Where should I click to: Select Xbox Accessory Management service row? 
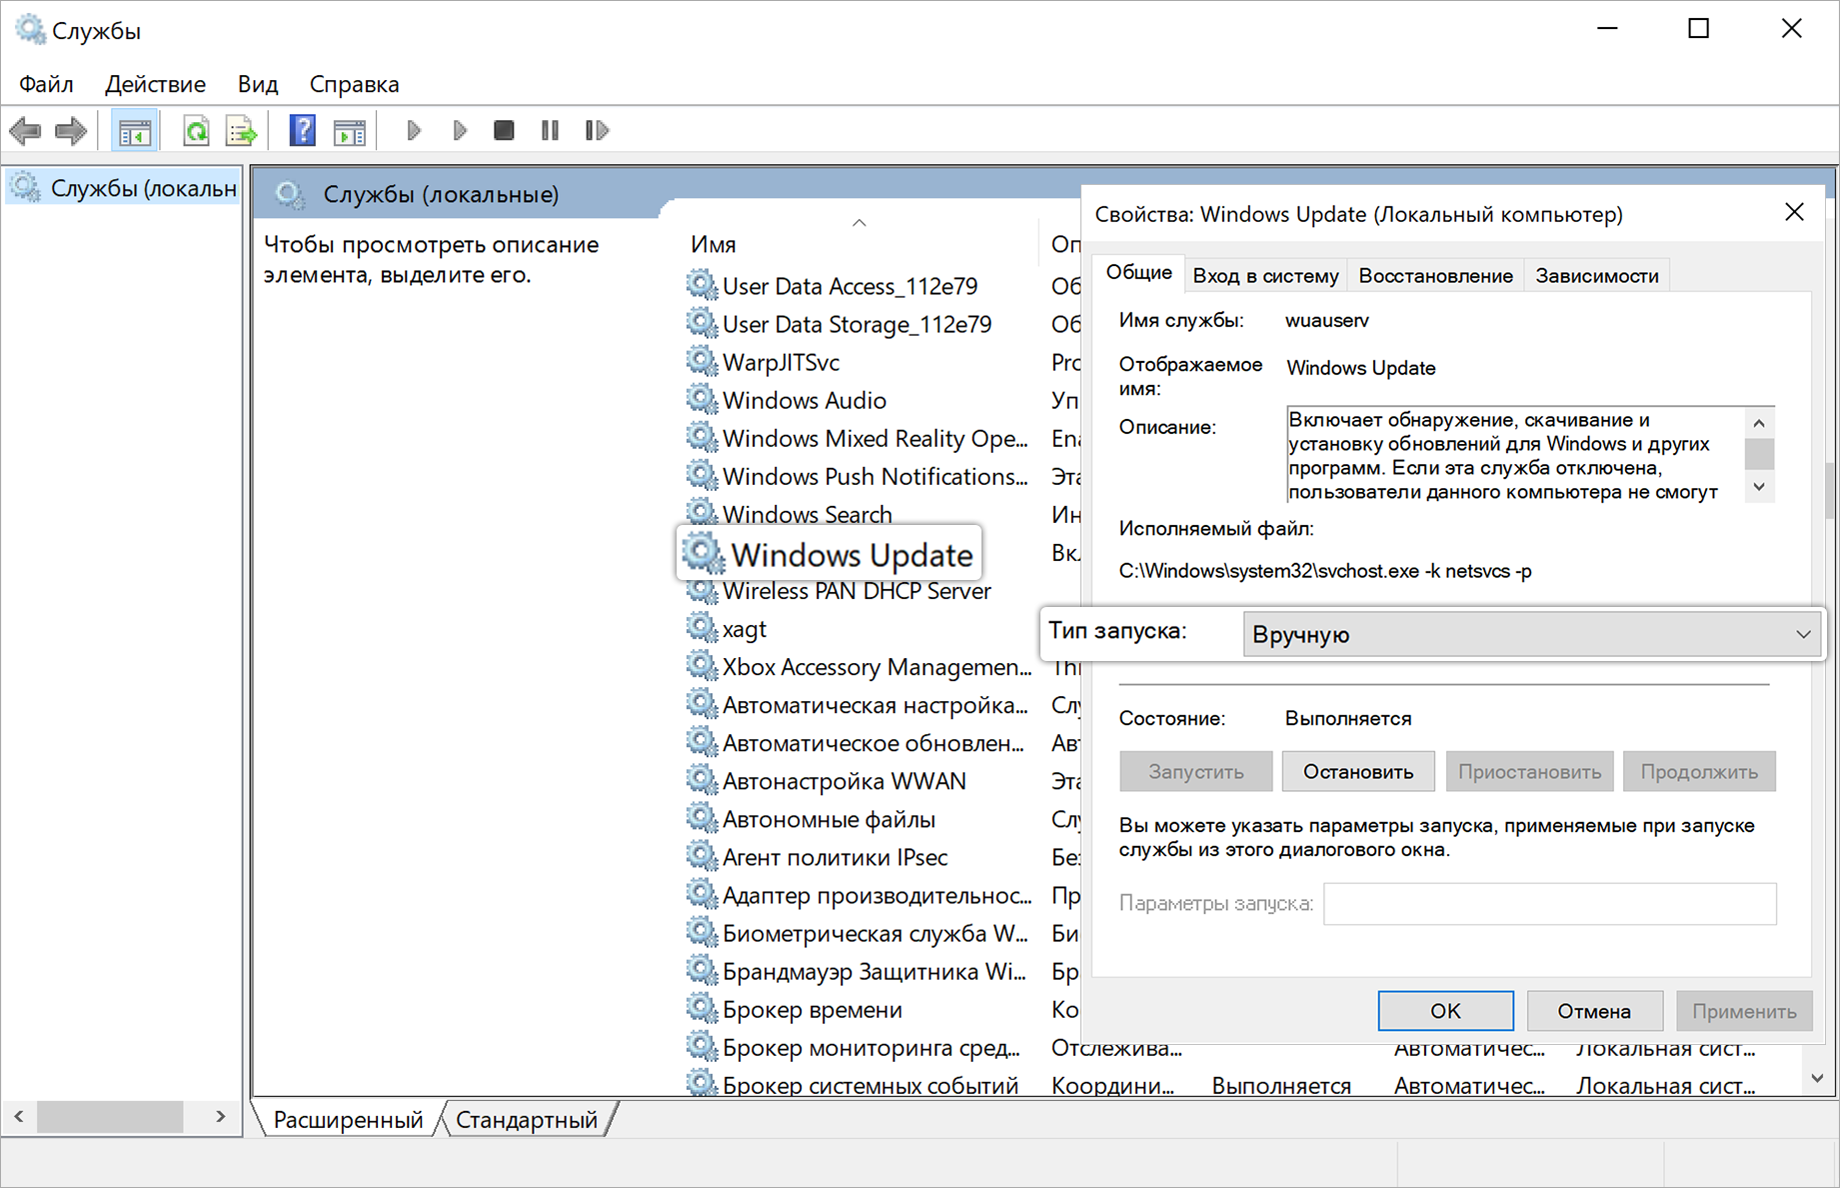tap(877, 666)
